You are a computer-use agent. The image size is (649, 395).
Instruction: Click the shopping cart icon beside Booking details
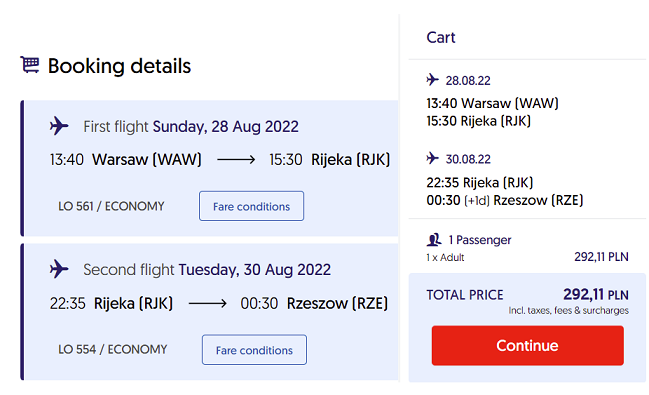tap(30, 65)
